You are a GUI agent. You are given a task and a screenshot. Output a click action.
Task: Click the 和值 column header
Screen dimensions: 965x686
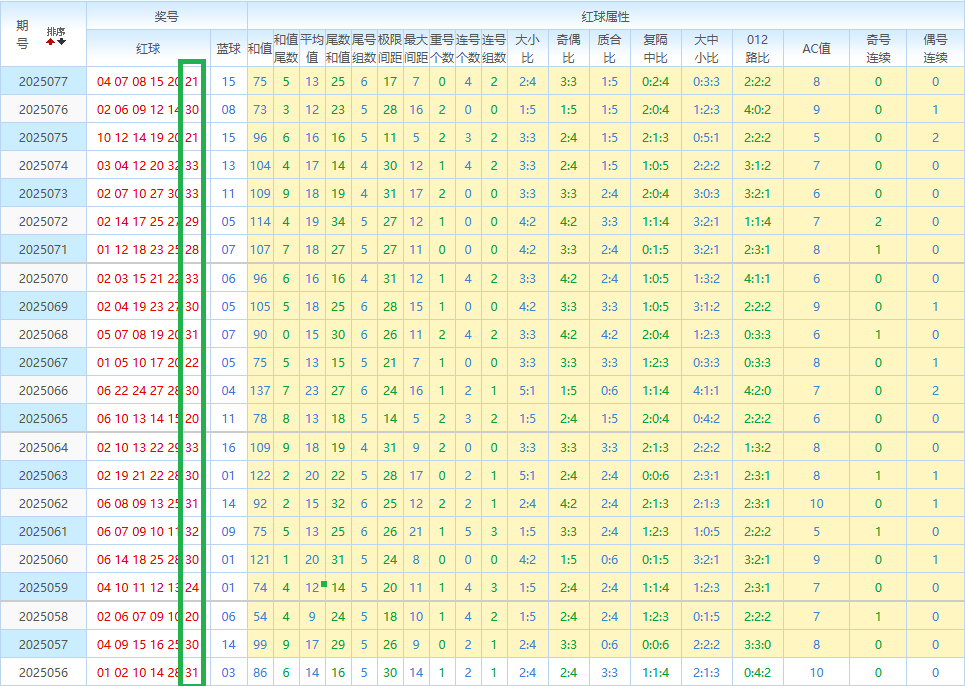(260, 49)
